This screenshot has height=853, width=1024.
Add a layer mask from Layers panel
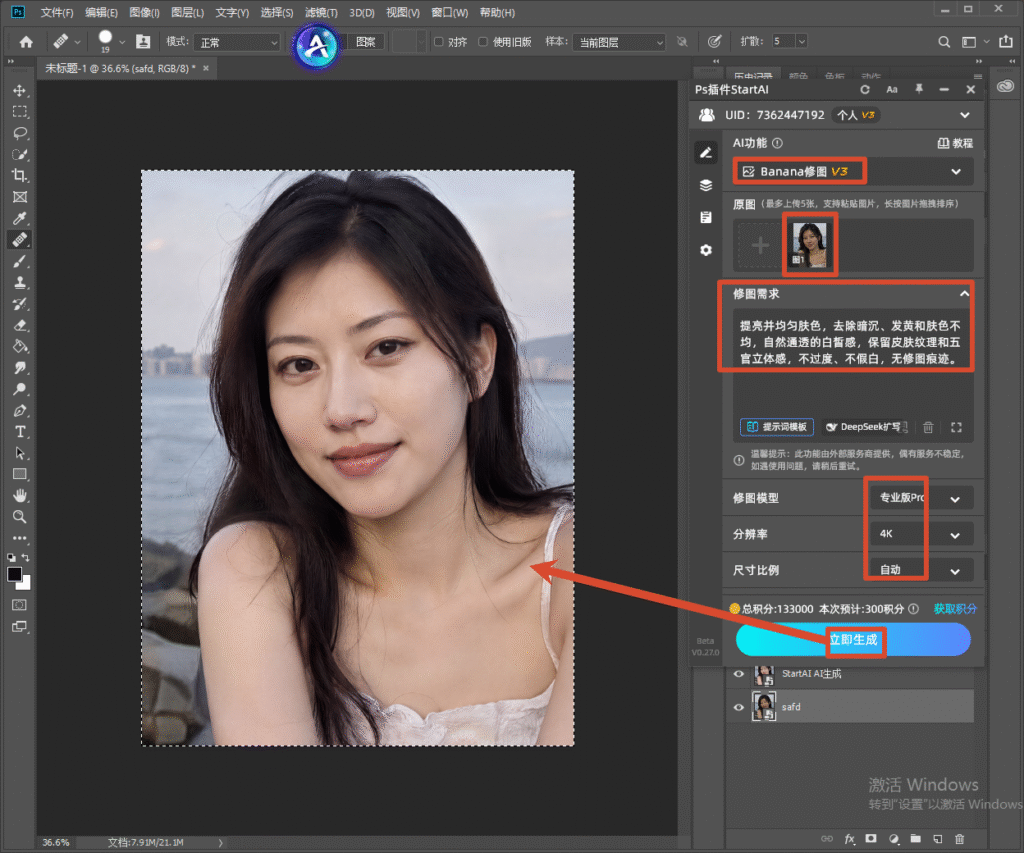point(871,839)
